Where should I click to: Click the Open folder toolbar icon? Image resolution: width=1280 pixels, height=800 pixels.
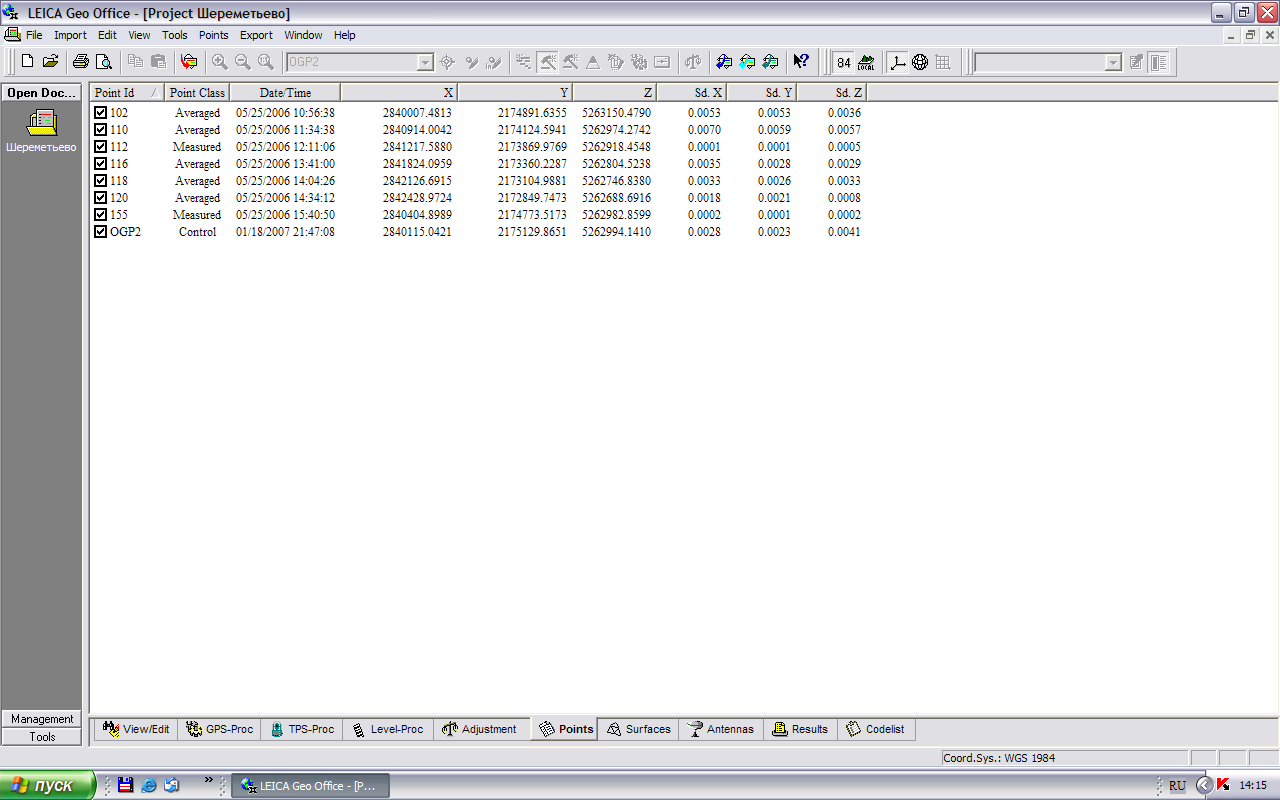[x=50, y=62]
